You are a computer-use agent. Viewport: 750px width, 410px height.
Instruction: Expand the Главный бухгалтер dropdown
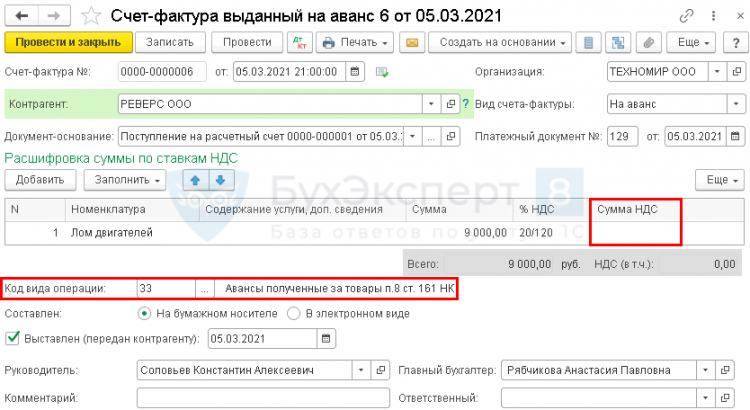(x=706, y=370)
